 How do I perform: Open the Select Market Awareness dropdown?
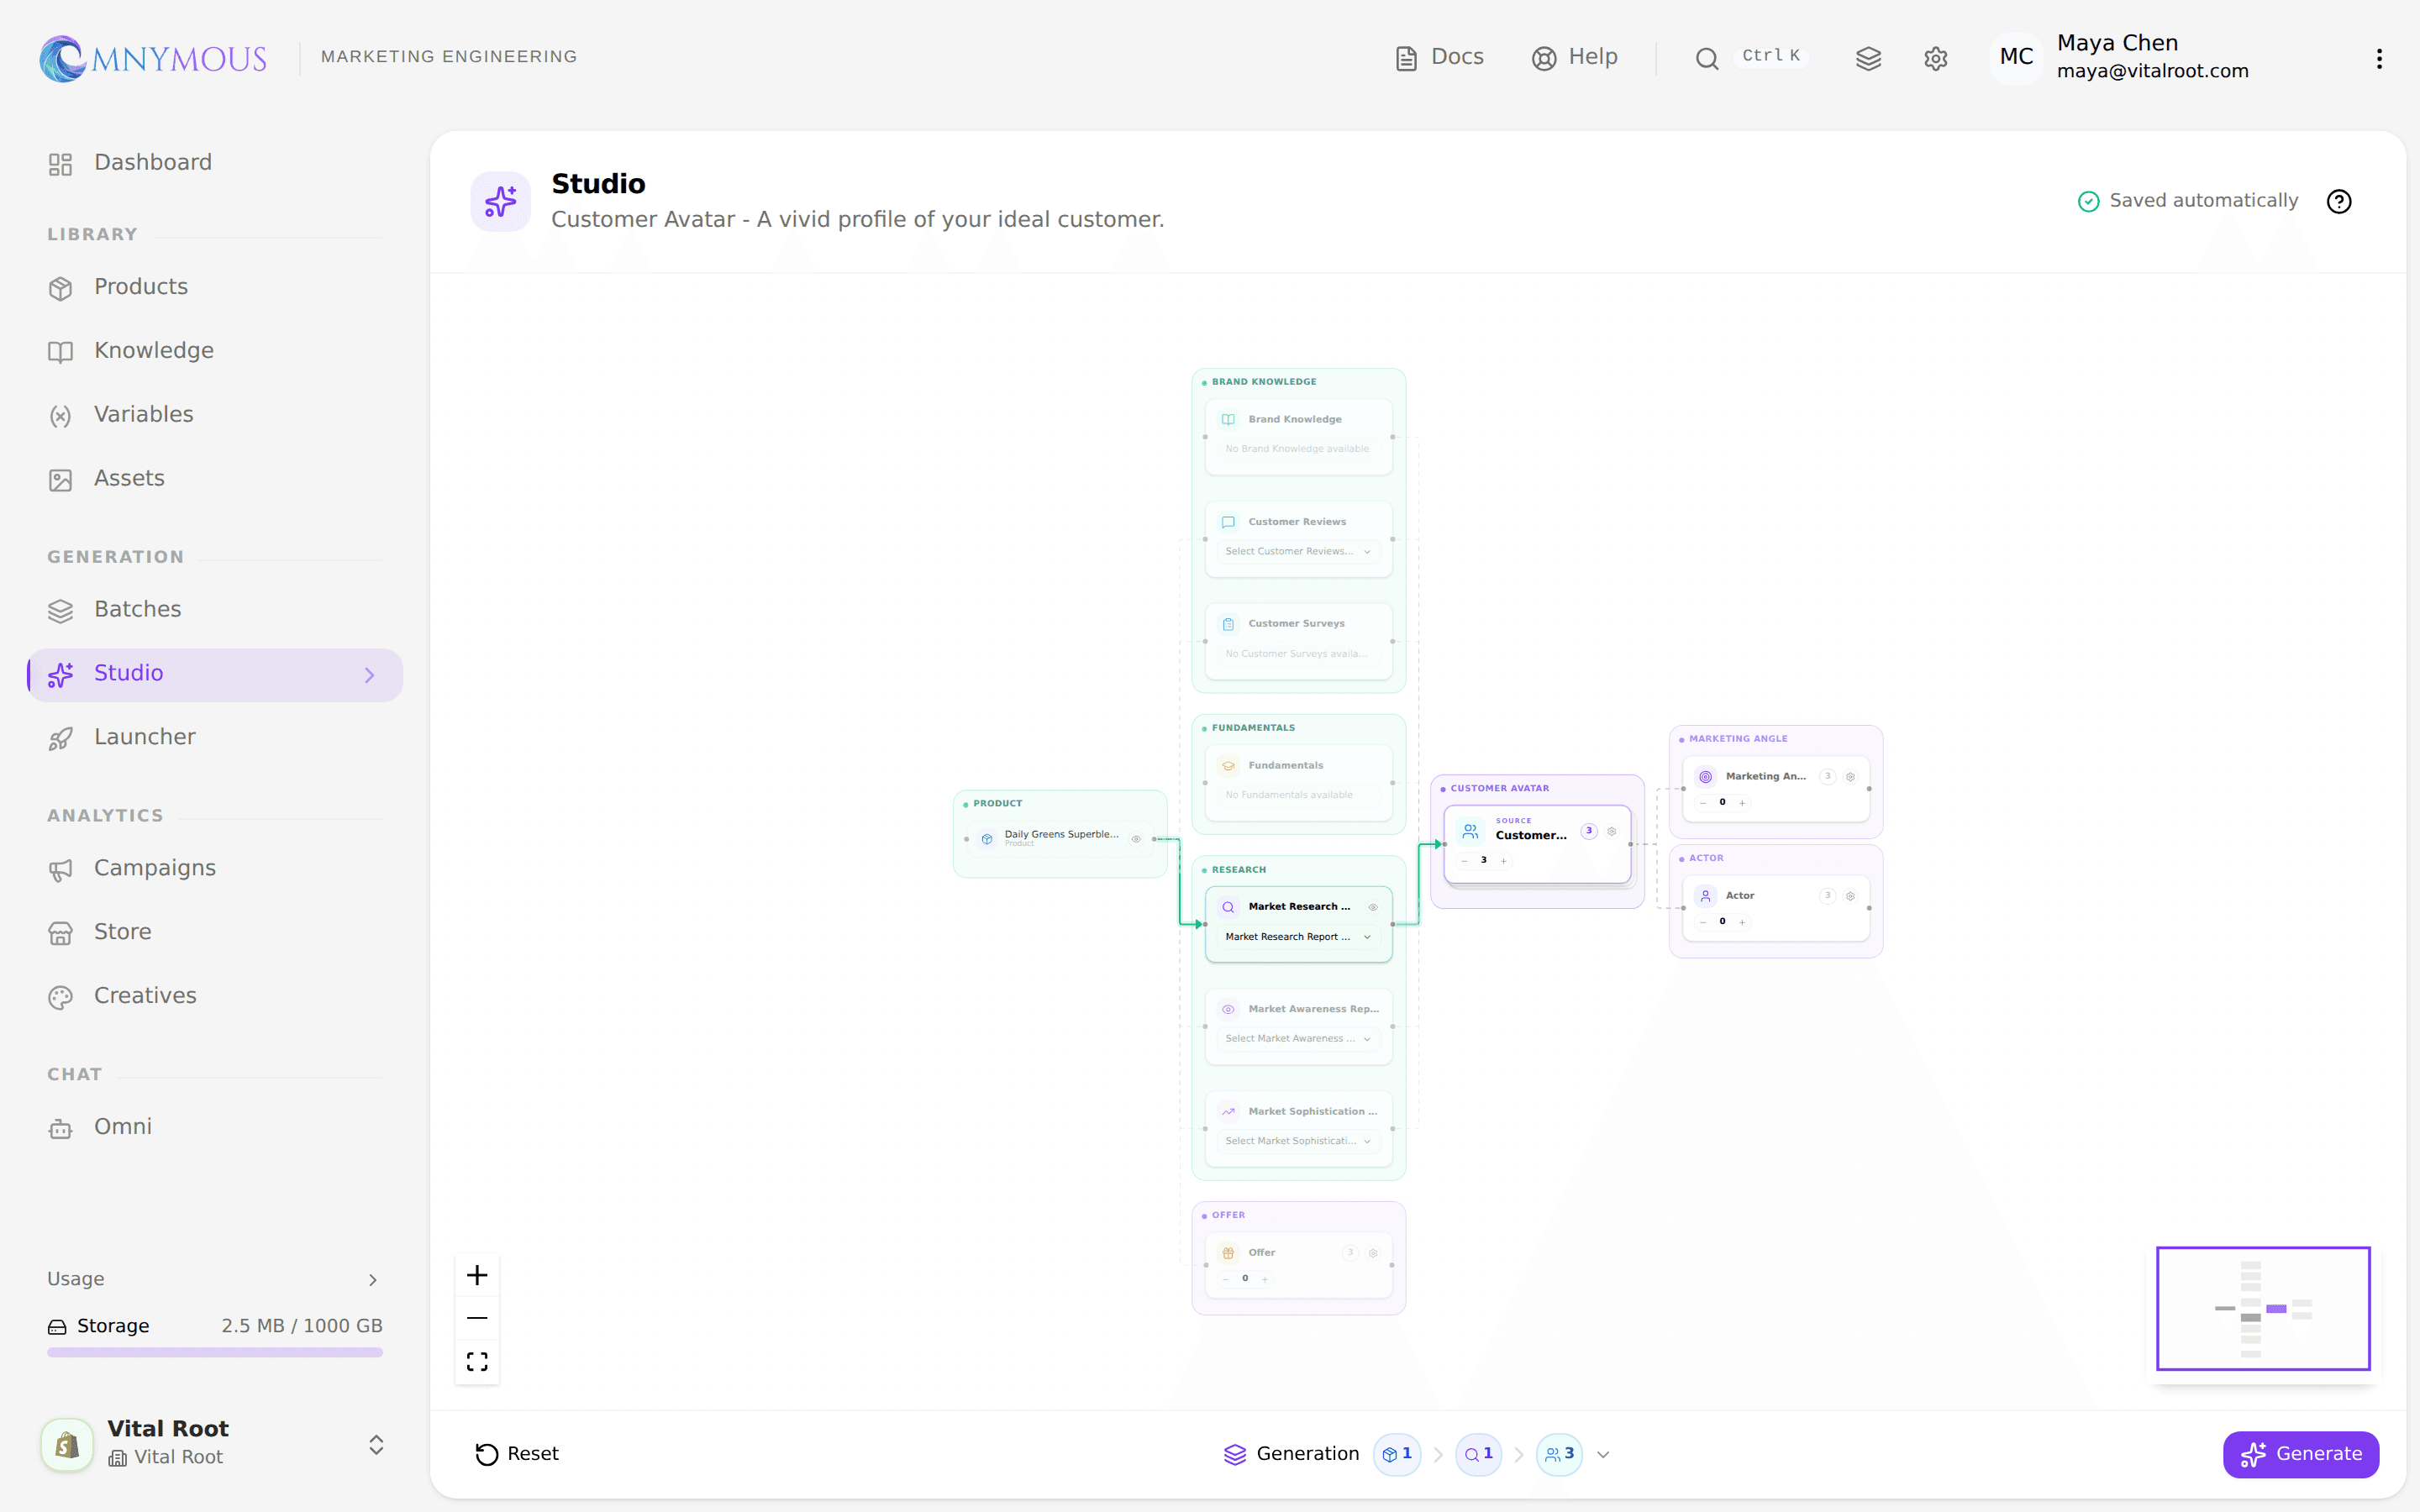[1298, 1039]
